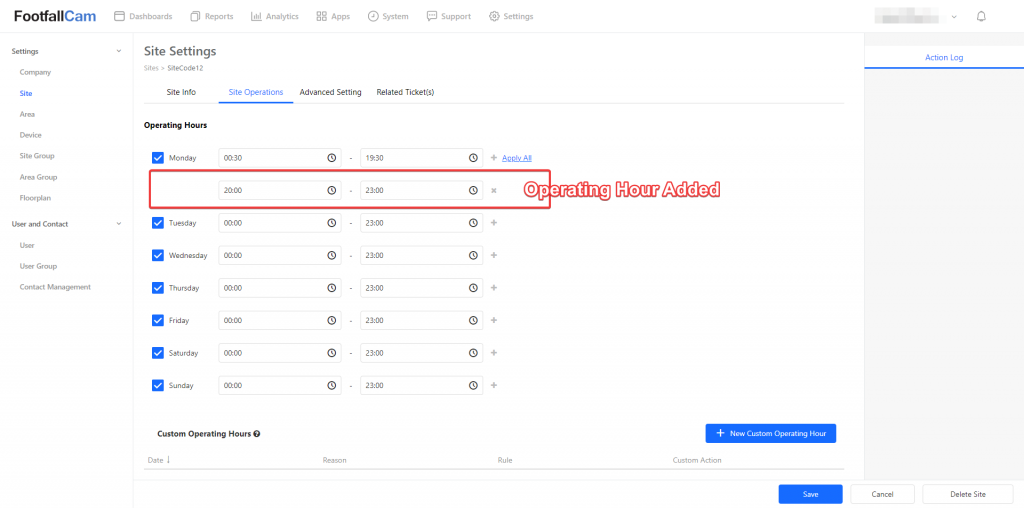This screenshot has width=1024, height=508.
Task: Remove the added 20:00–23:00 operating hour row
Action: click(493, 190)
